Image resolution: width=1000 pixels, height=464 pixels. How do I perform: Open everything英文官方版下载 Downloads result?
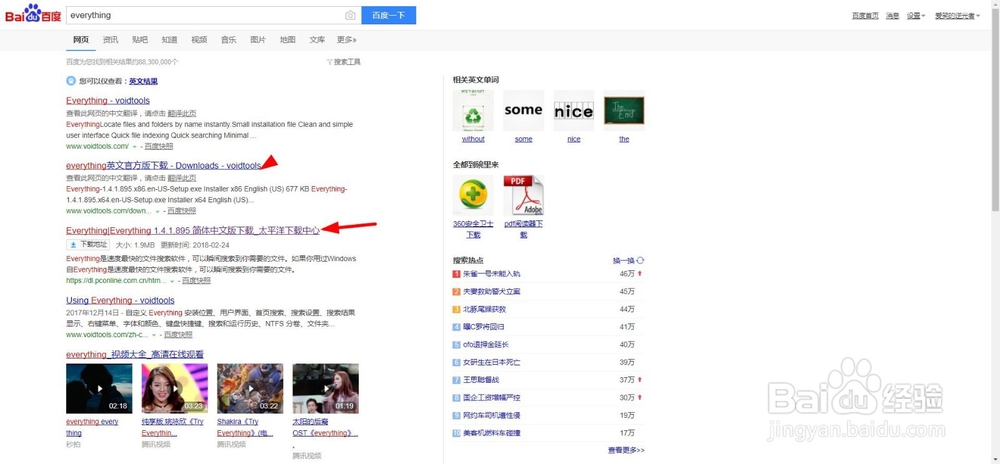(163, 166)
